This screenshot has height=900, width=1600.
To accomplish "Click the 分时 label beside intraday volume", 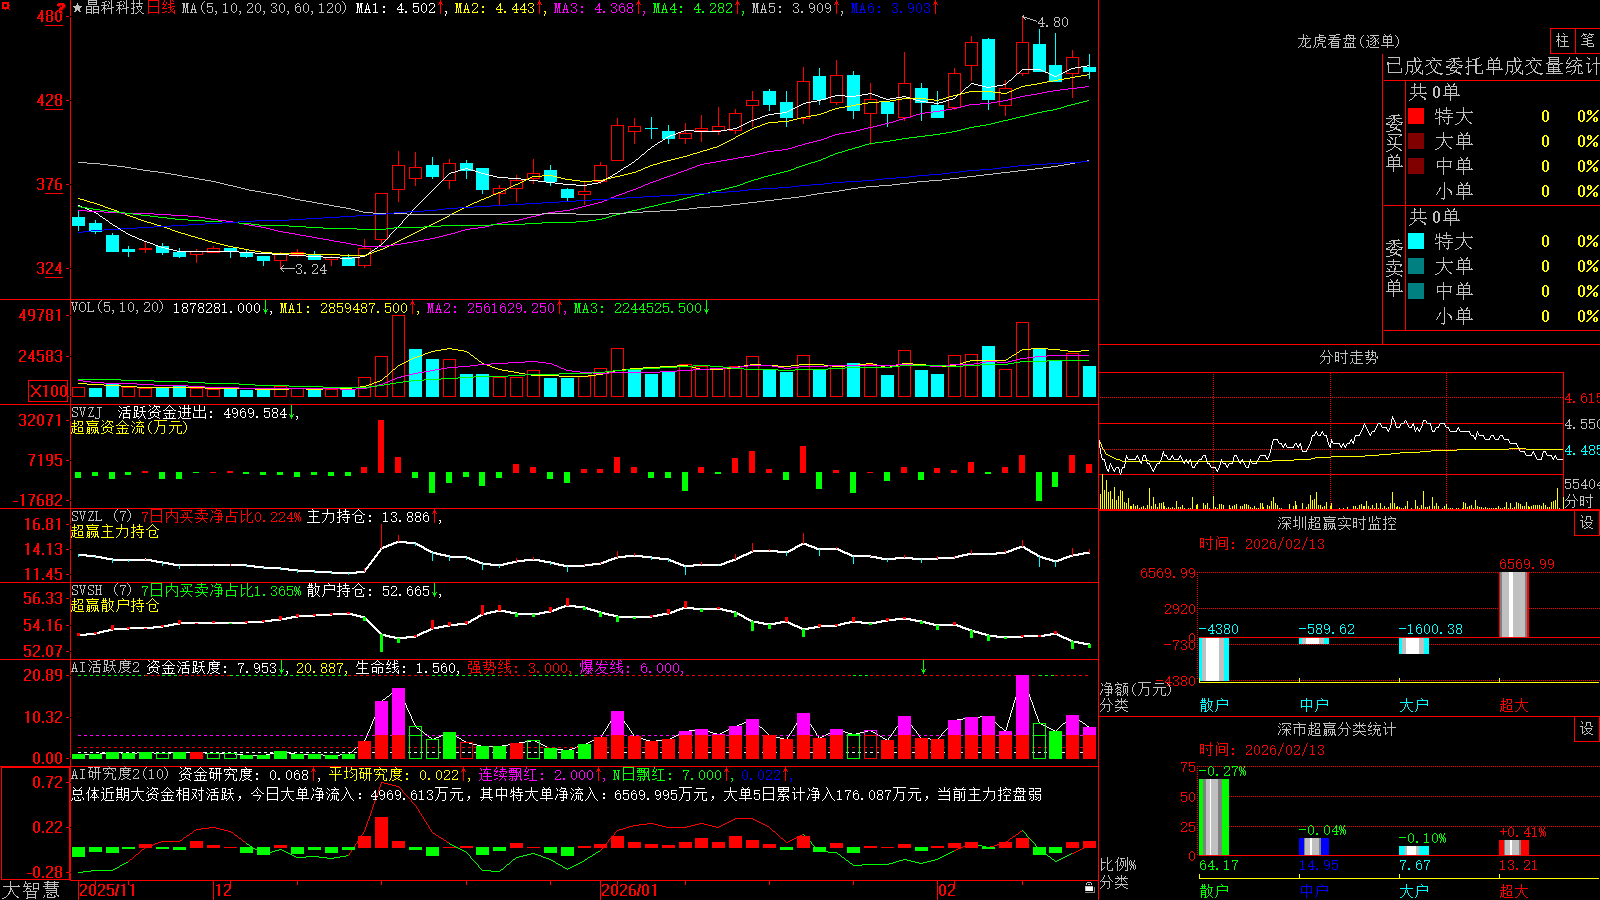I will 1578,501.
